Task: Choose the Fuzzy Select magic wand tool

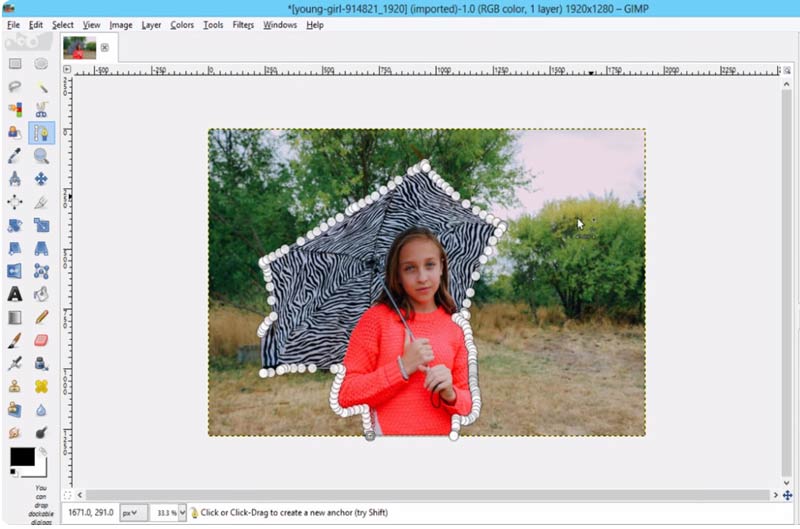Action: click(41, 87)
